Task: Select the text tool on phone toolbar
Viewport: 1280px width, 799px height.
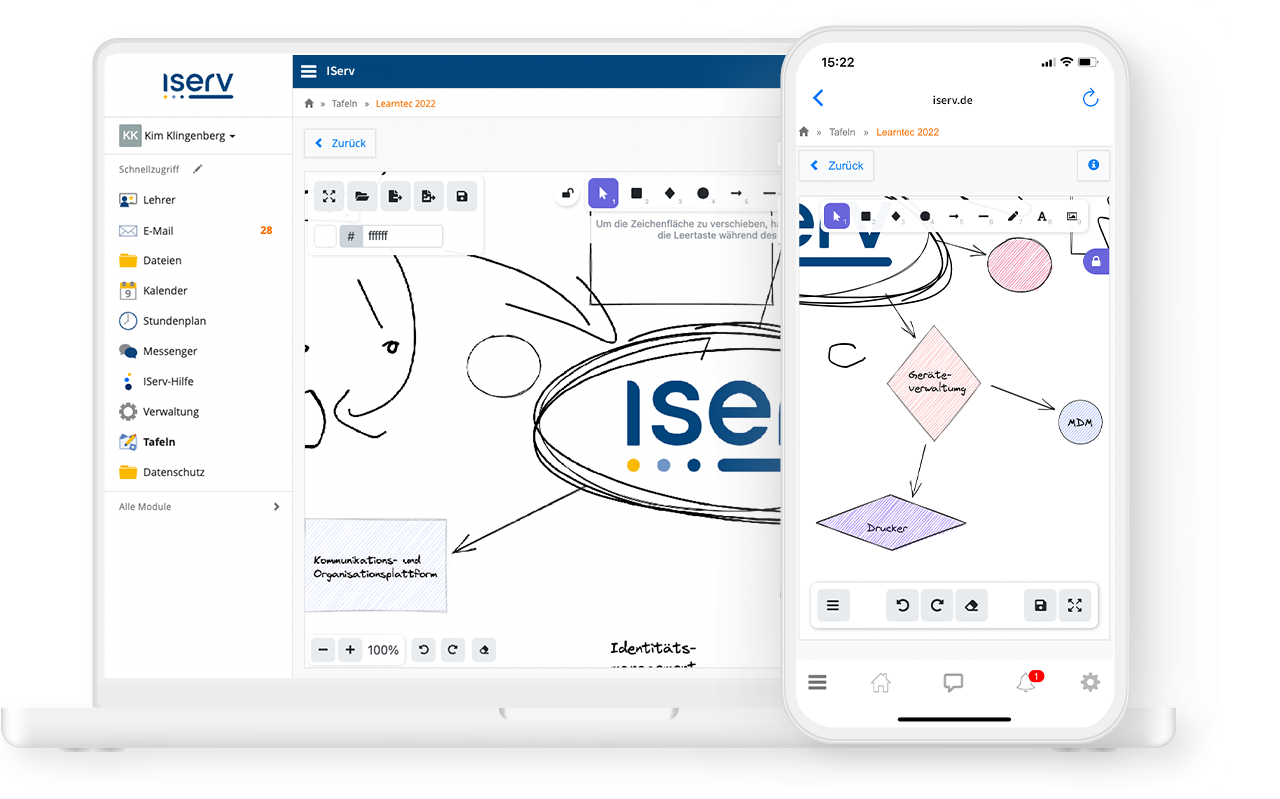Action: (1042, 216)
